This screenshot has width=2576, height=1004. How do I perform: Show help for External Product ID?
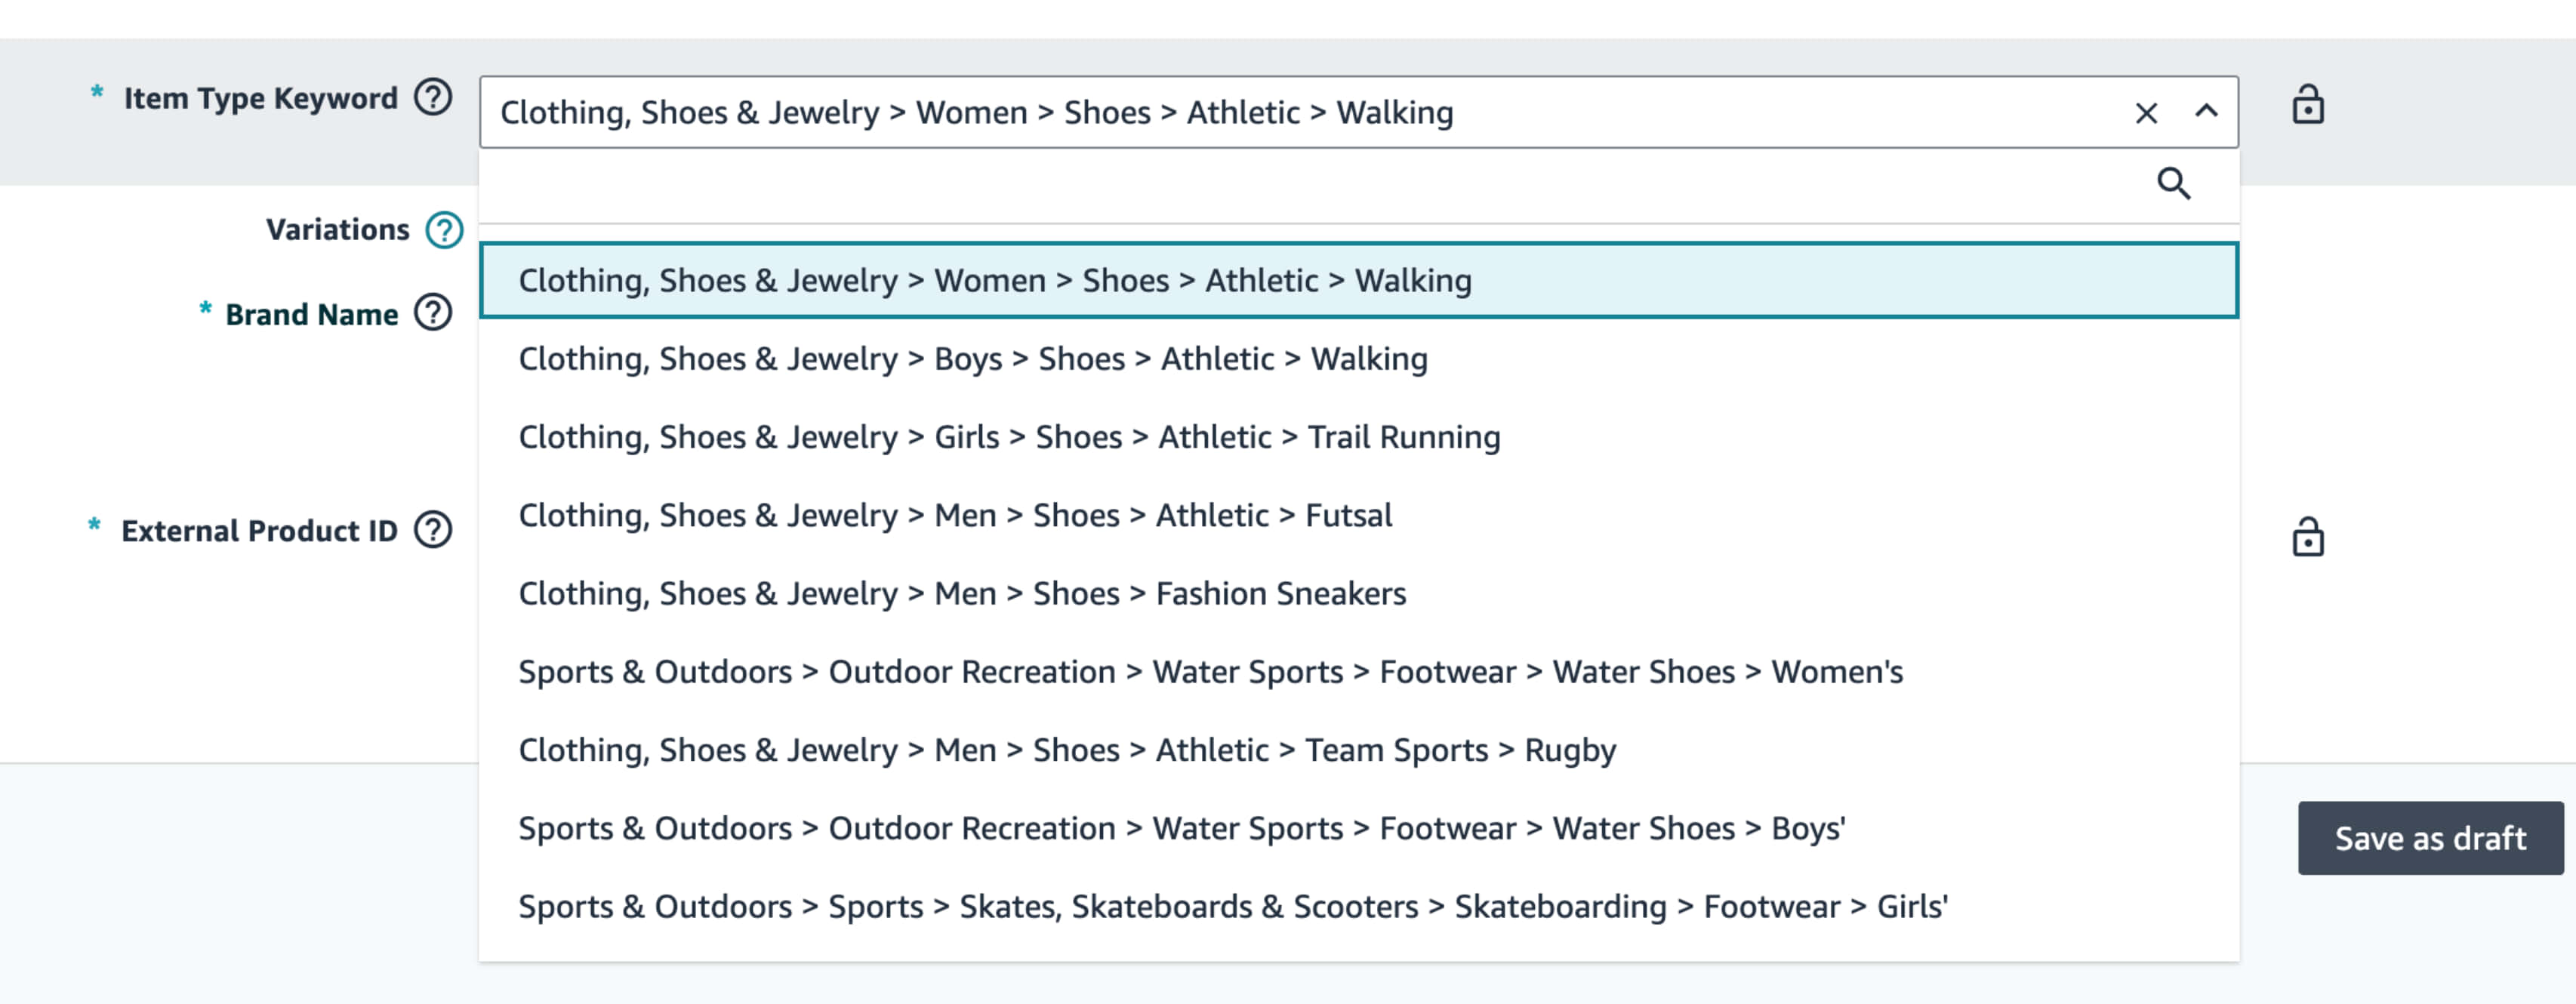(x=433, y=530)
